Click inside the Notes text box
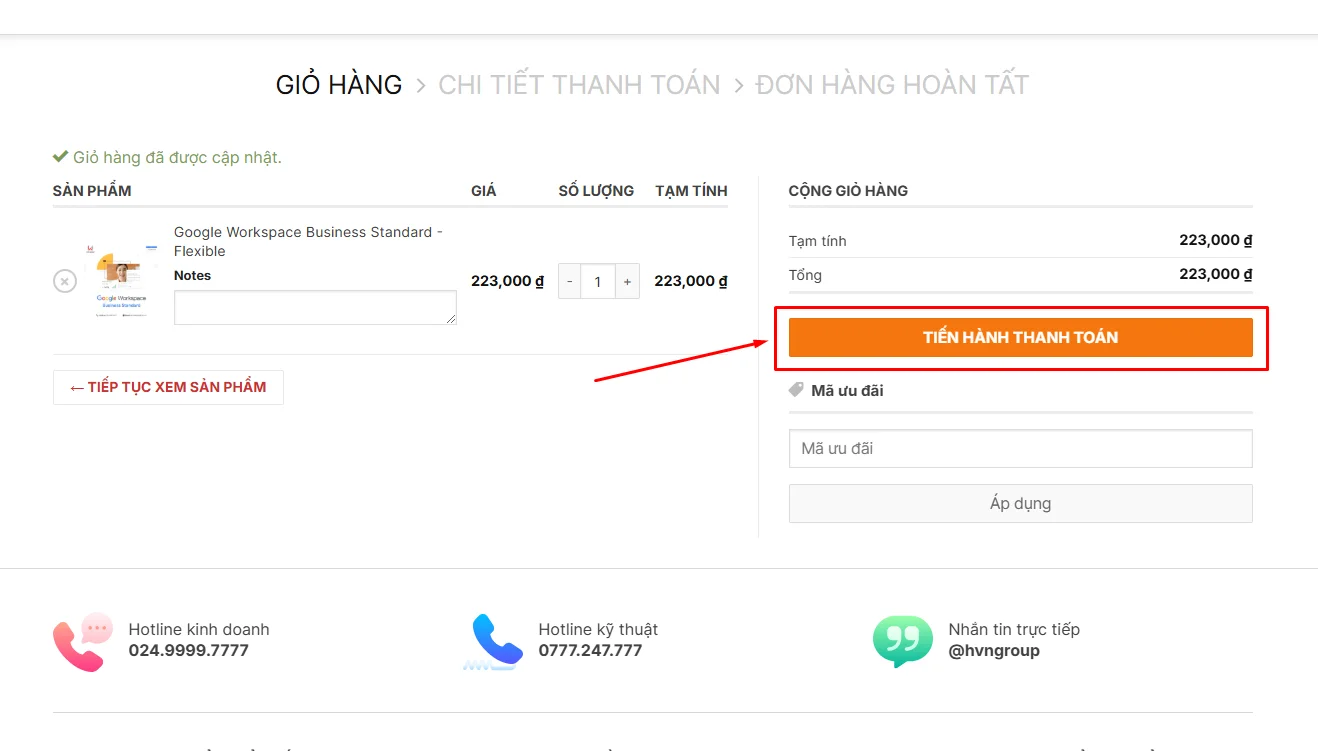 click(315, 308)
